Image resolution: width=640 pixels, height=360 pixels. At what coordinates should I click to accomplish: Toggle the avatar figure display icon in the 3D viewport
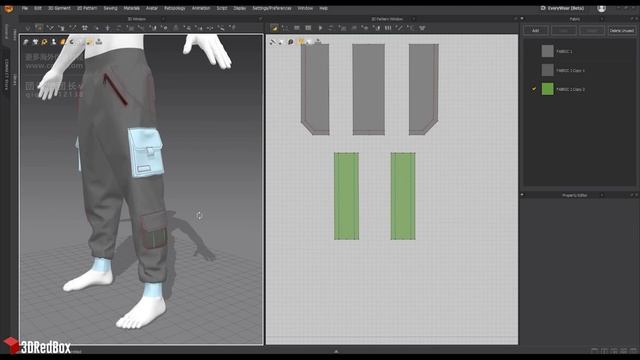tap(53, 42)
